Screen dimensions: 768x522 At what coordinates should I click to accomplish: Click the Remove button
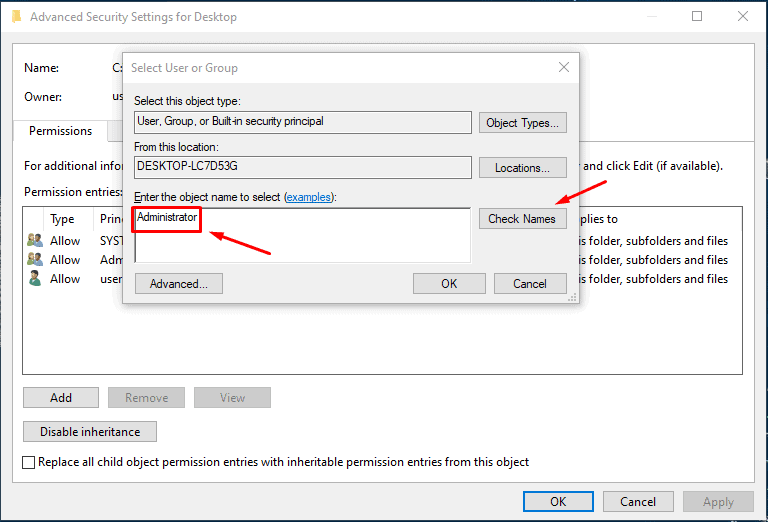click(146, 398)
